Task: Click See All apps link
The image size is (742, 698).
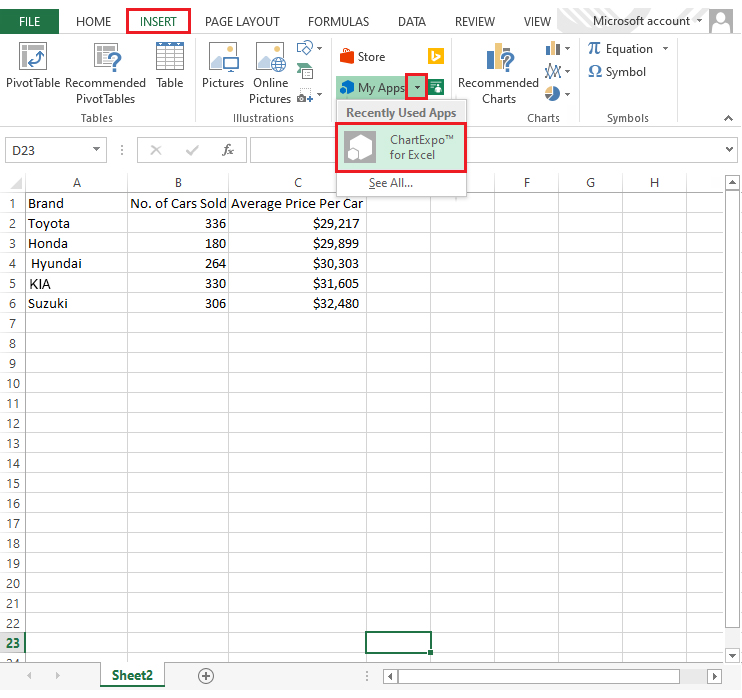Action: (x=391, y=183)
